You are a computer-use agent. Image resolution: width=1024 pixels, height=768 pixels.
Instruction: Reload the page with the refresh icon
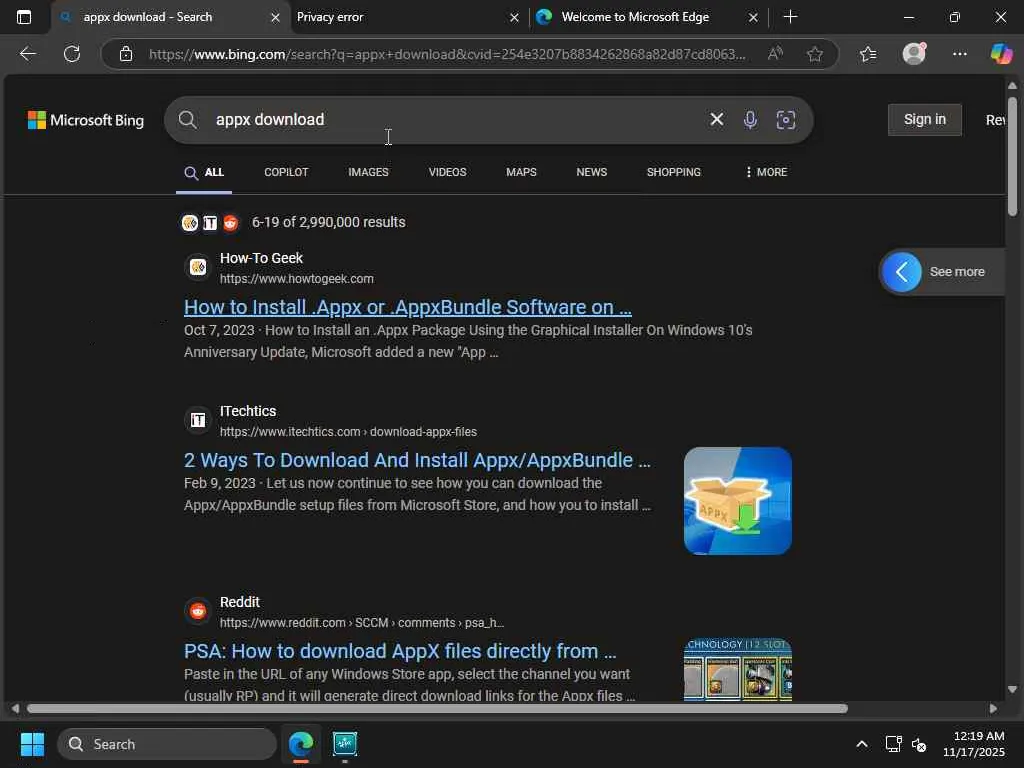click(72, 54)
